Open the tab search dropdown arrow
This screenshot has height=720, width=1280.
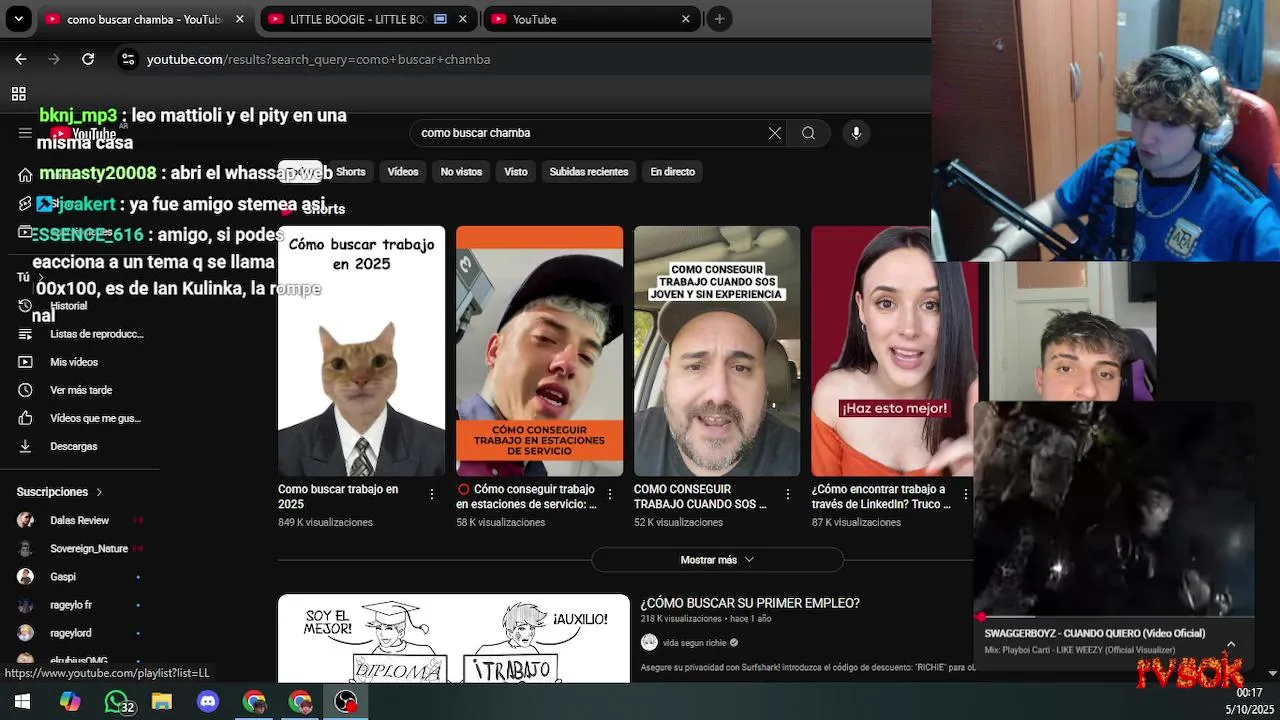18,19
